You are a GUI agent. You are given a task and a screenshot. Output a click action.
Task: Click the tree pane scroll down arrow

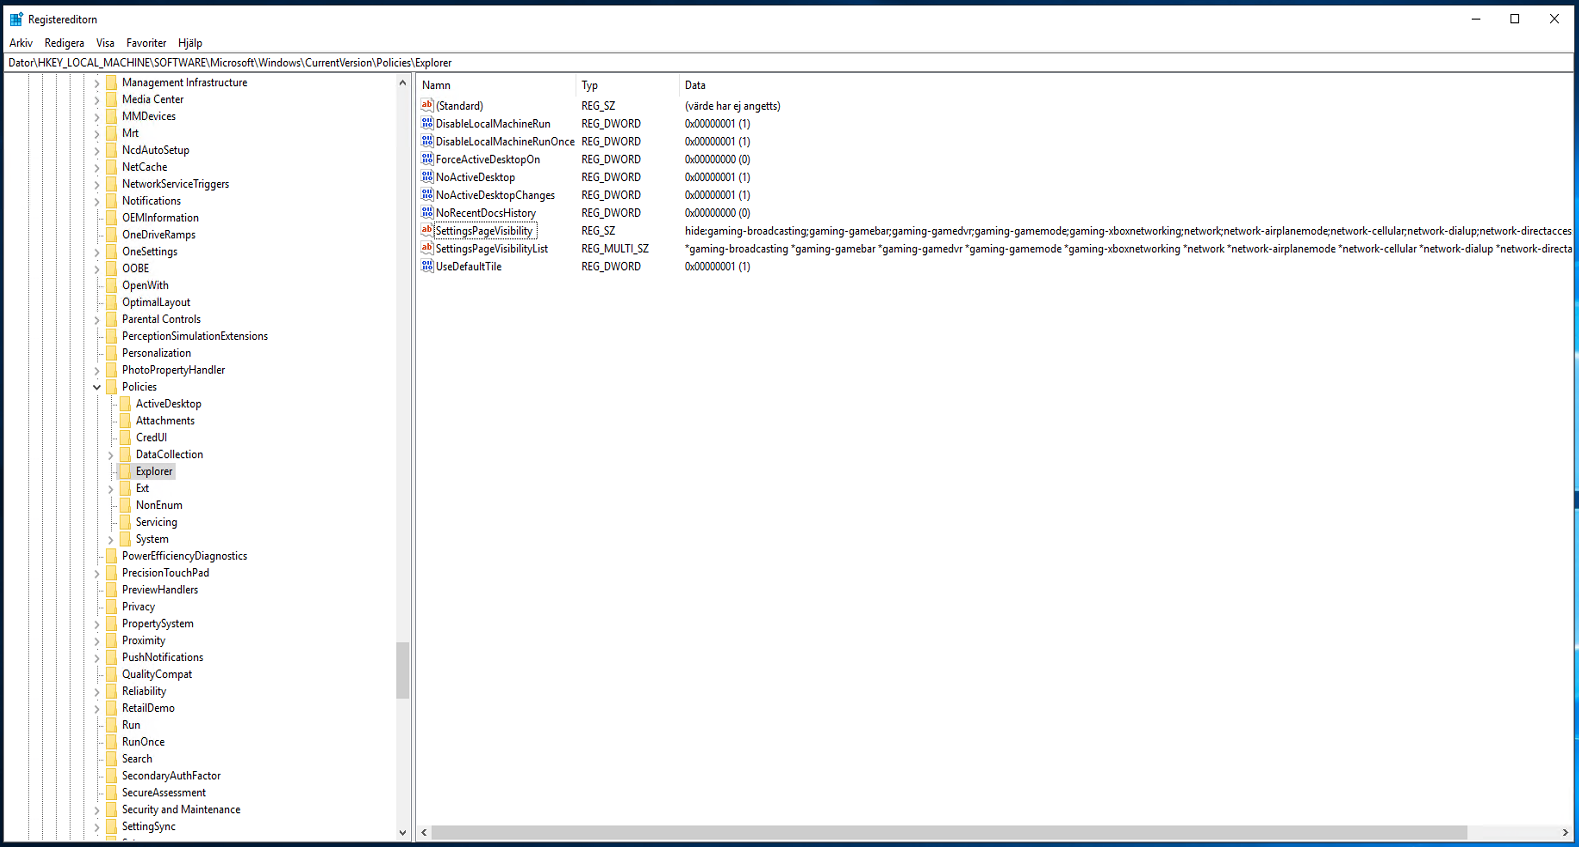pyautogui.click(x=403, y=832)
